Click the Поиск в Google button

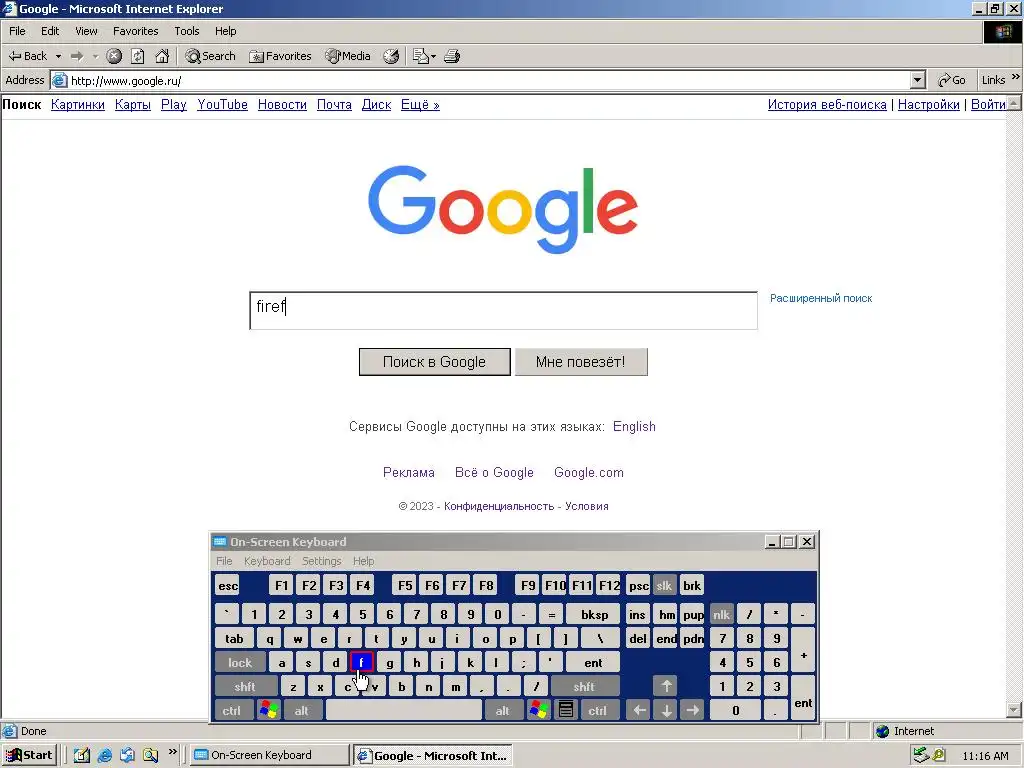coord(434,362)
